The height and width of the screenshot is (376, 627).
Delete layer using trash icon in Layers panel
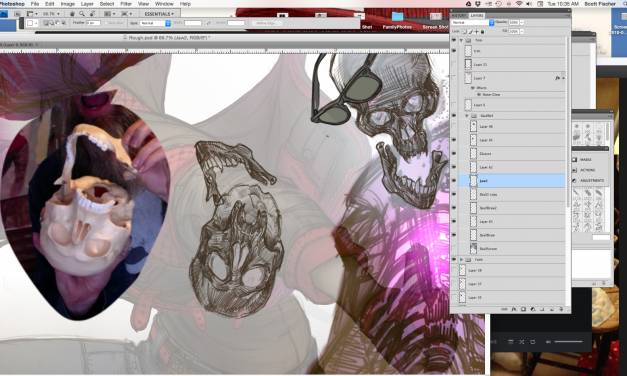(x=561, y=309)
